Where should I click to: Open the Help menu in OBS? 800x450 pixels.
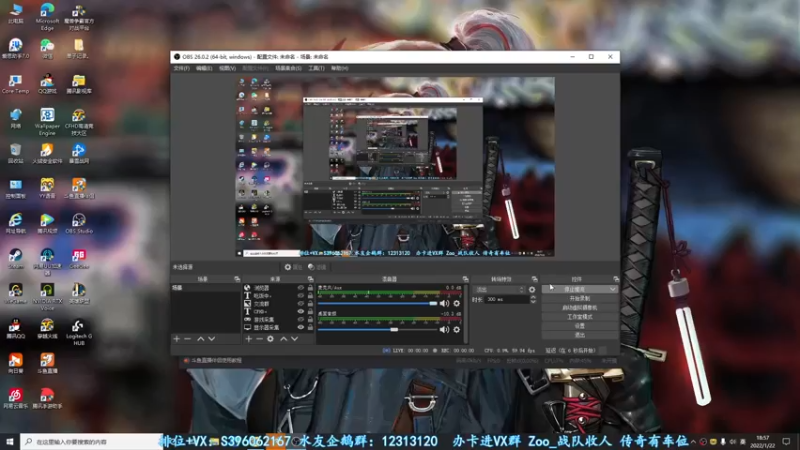coord(339,68)
